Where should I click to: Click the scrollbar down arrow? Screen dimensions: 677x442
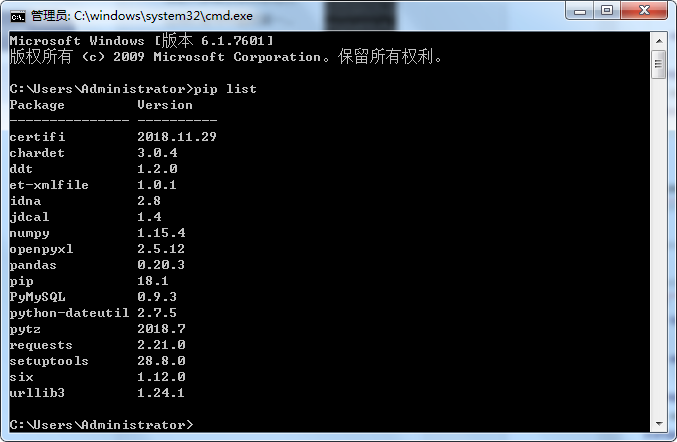[658, 424]
